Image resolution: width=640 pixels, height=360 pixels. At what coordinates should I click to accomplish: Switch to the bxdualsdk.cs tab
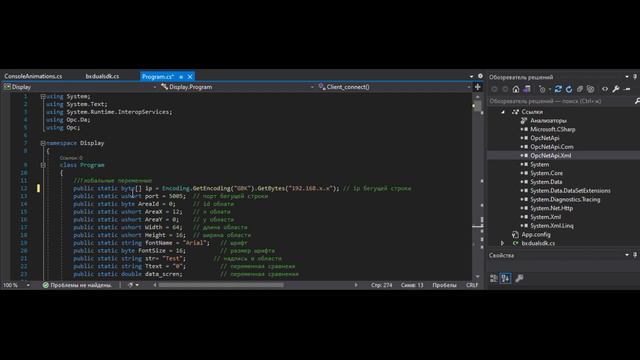[102, 76]
